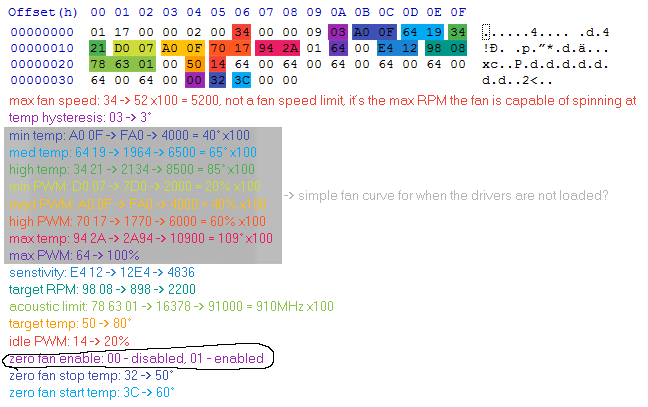
Task: Select the red-highlighted 14 byte
Action: point(218,64)
